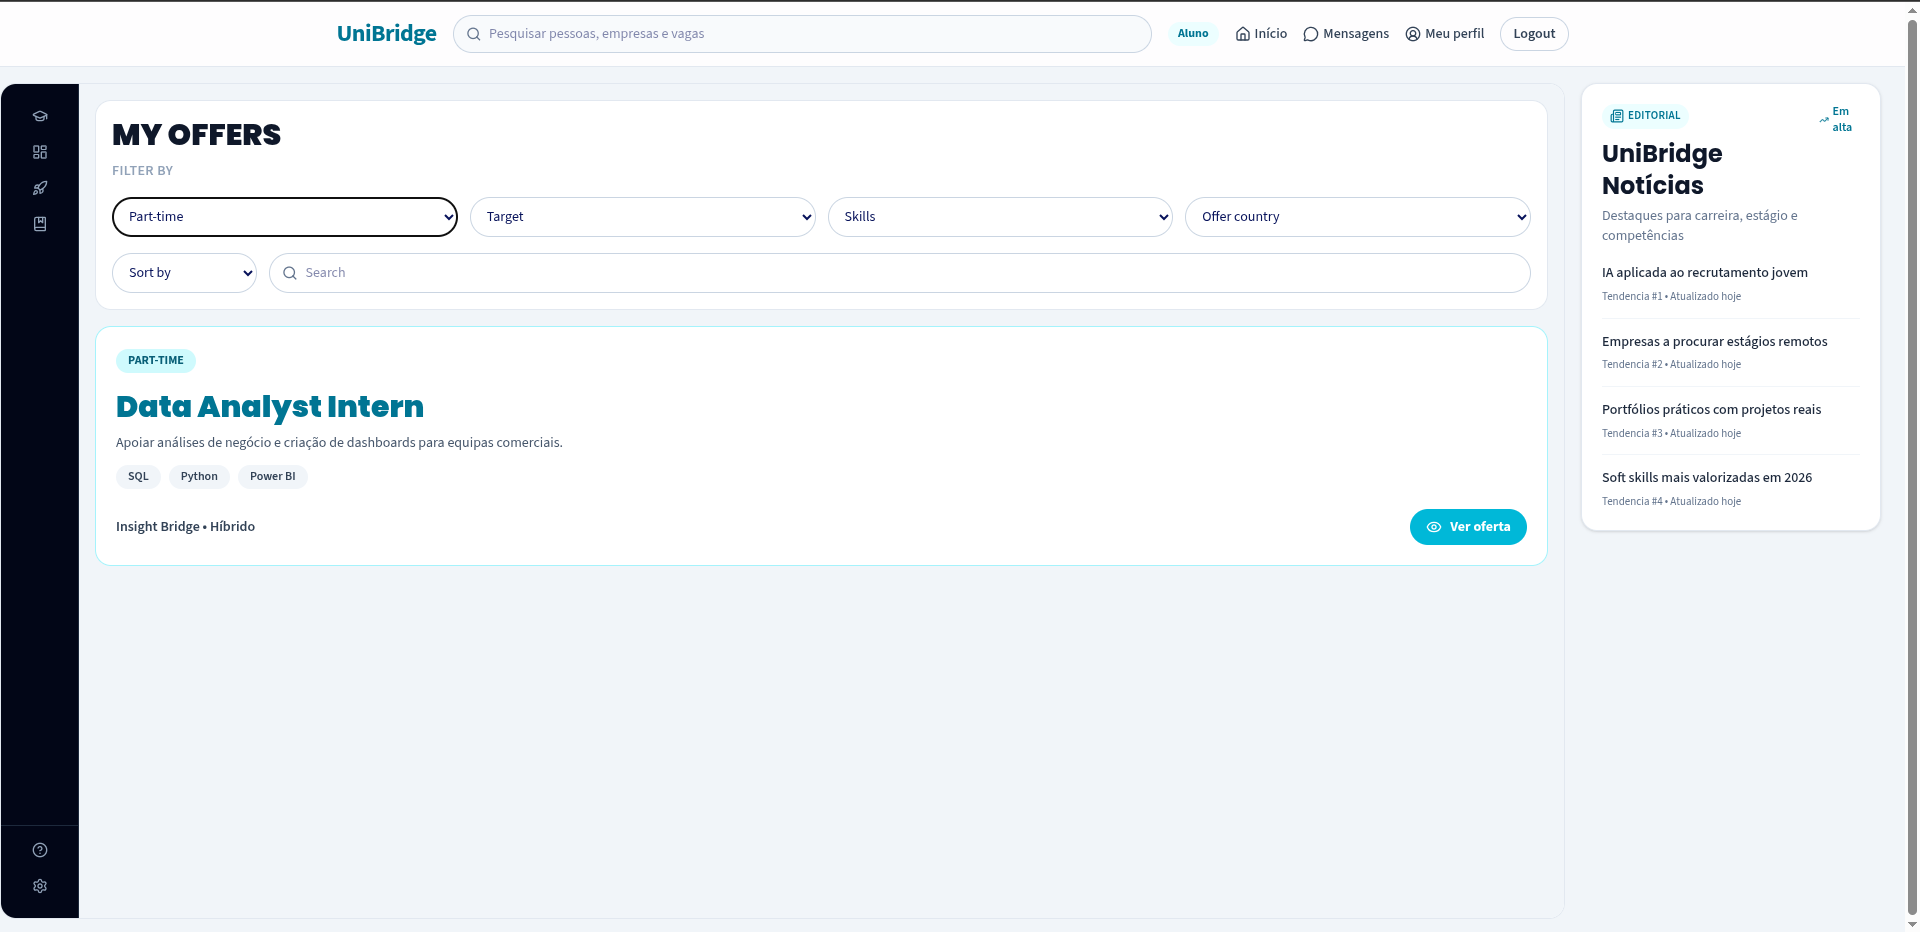The width and height of the screenshot is (1920, 932).
Task: Go to Início in the top navigation
Action: point(1261,34)
